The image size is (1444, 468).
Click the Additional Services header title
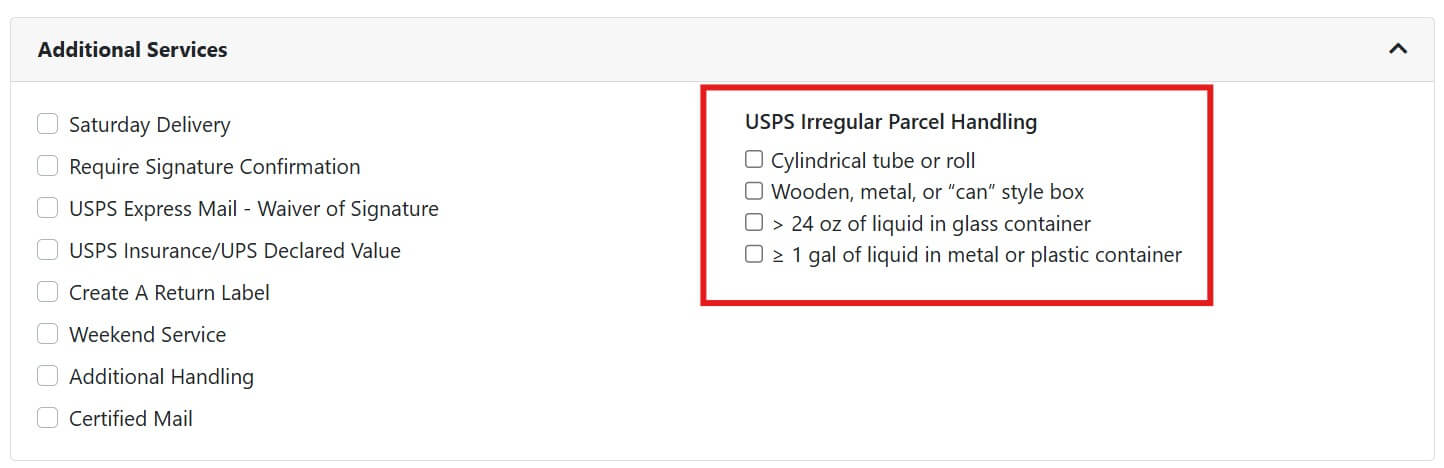pyautogui.click(x=132, y=49)
